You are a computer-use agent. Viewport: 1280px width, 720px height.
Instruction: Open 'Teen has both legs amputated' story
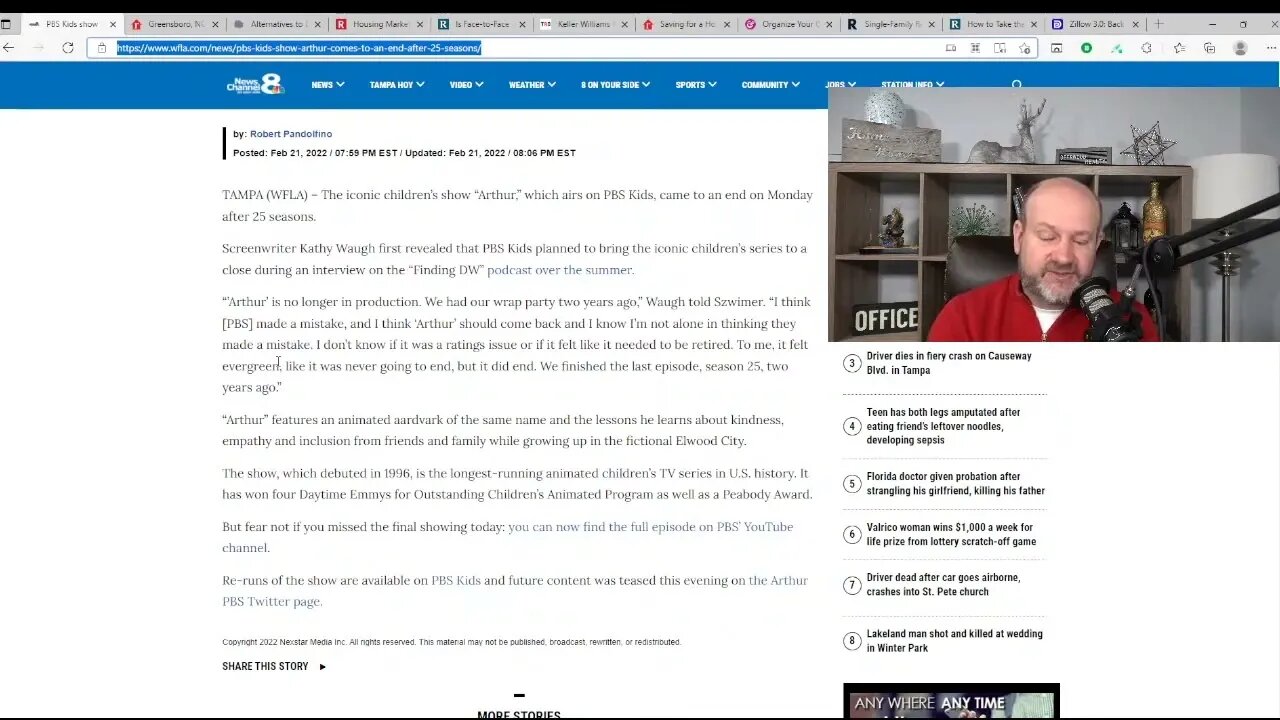tap(943, 426)
